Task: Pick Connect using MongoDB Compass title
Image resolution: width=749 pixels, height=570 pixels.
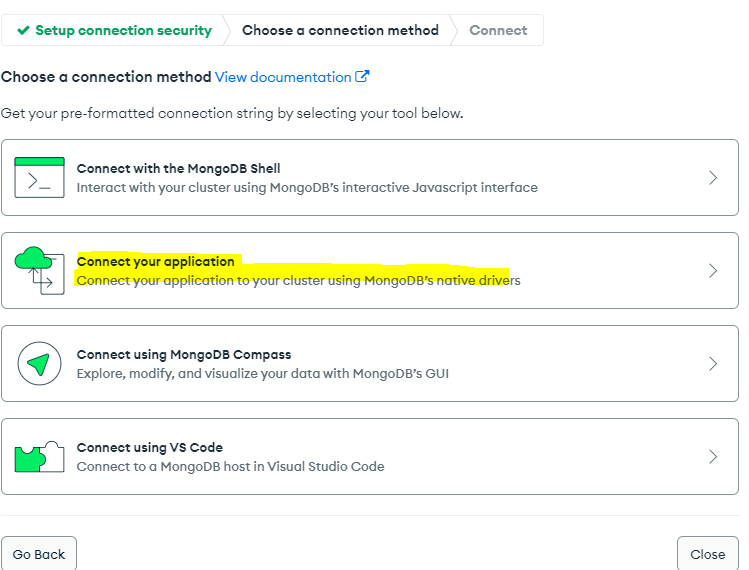Action: coord(184,354)
